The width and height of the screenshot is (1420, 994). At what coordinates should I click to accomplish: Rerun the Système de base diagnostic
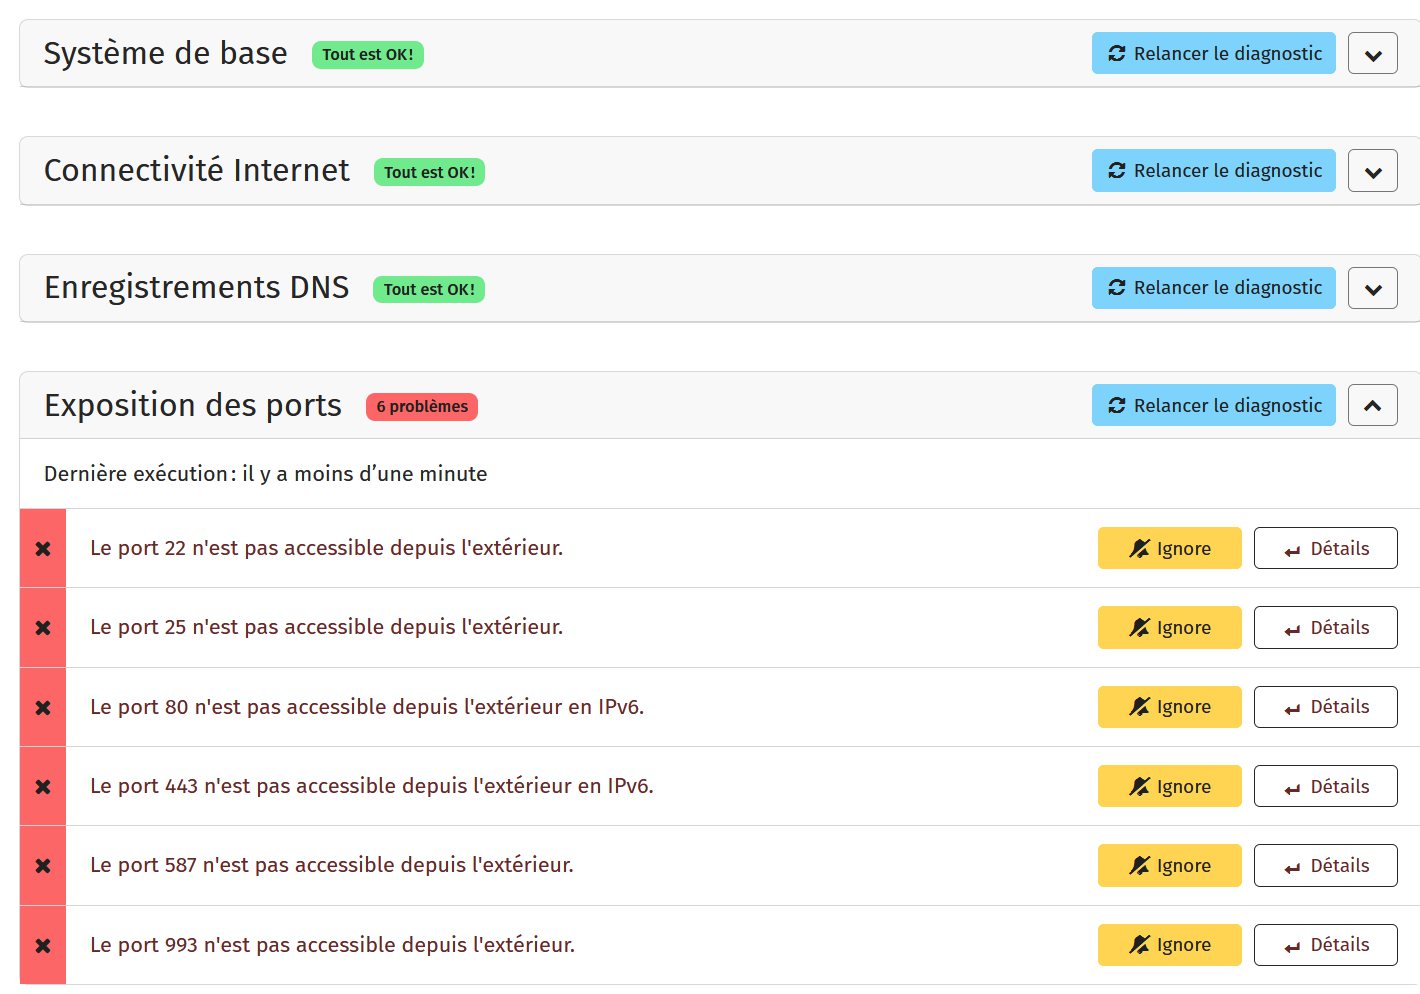tap(1213, 54)
